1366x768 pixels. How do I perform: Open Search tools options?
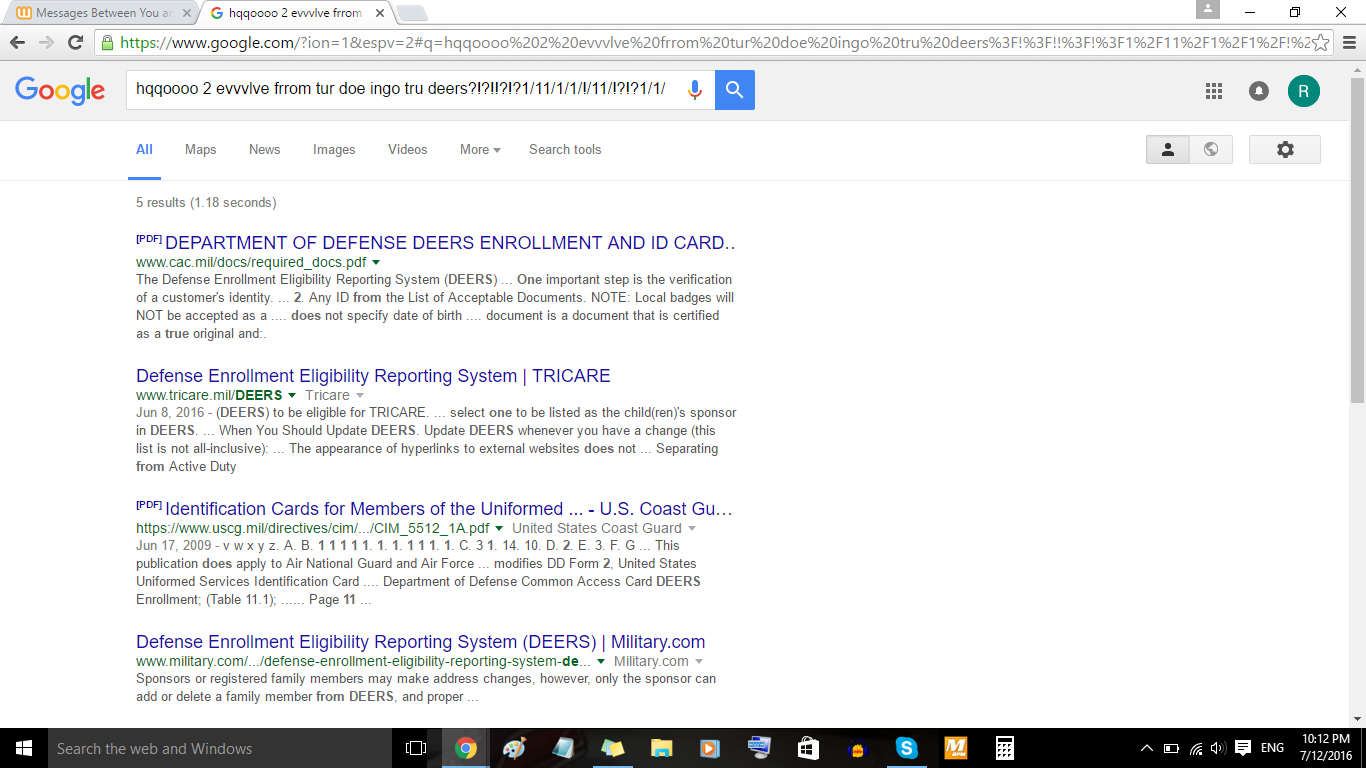click(565, 149)
